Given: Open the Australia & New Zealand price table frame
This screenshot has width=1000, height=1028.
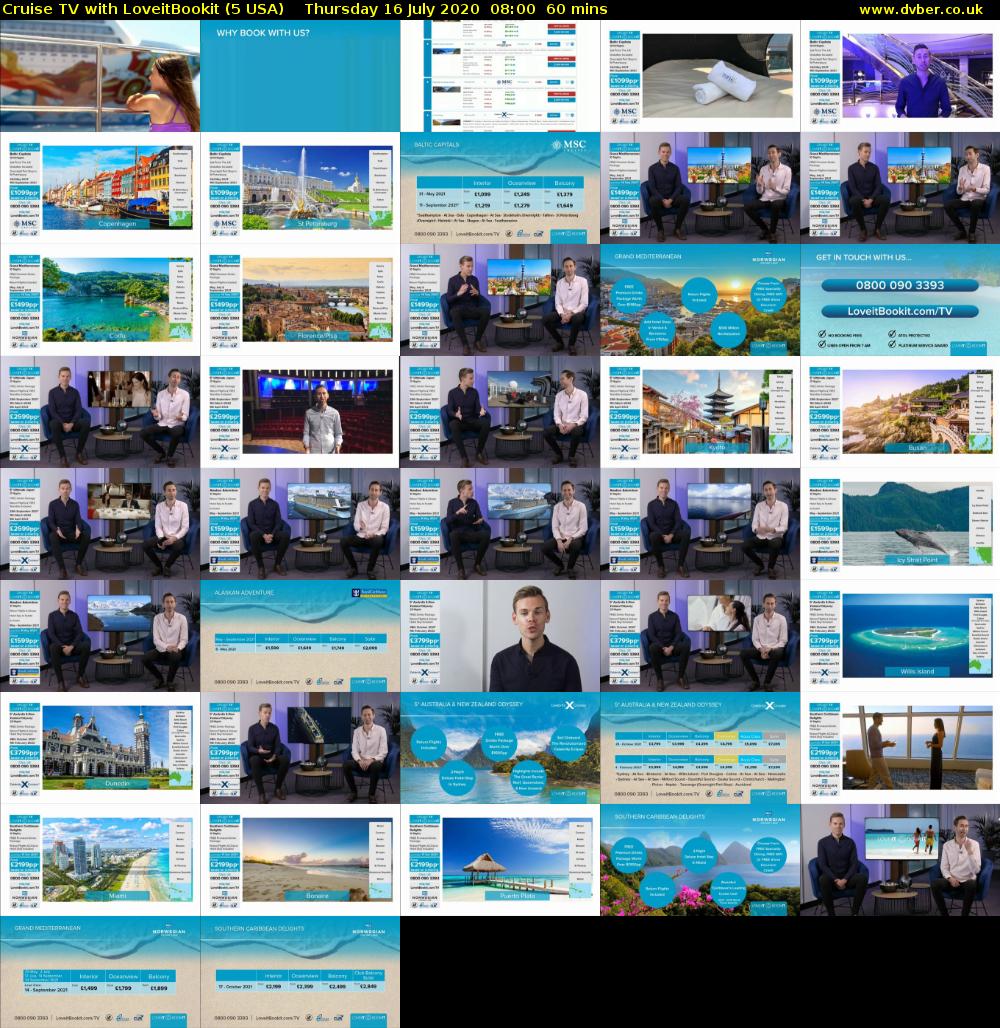Looking at the screenshot, I should click(x=700, y=748).
